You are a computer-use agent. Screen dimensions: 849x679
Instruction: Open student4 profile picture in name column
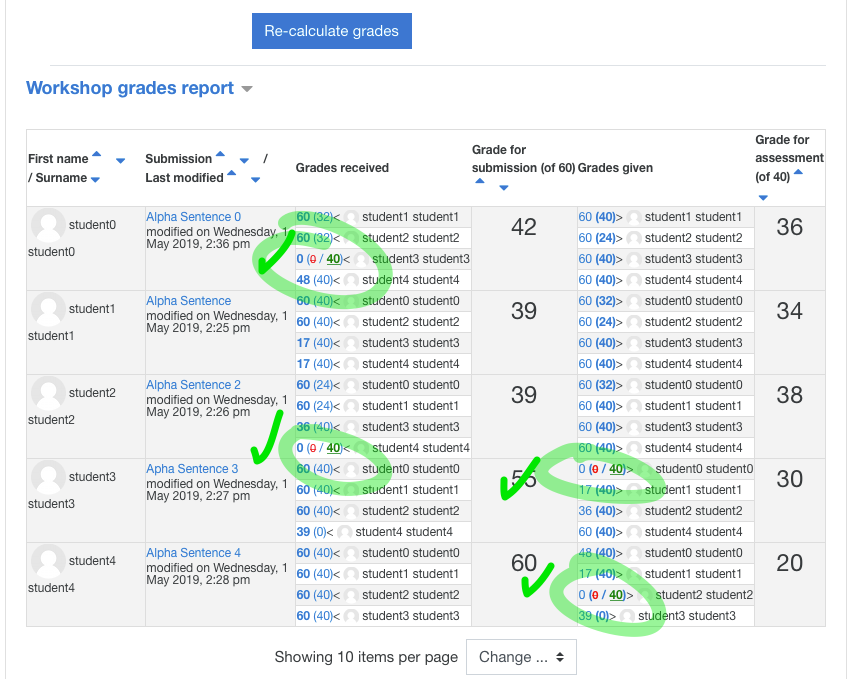48,560
